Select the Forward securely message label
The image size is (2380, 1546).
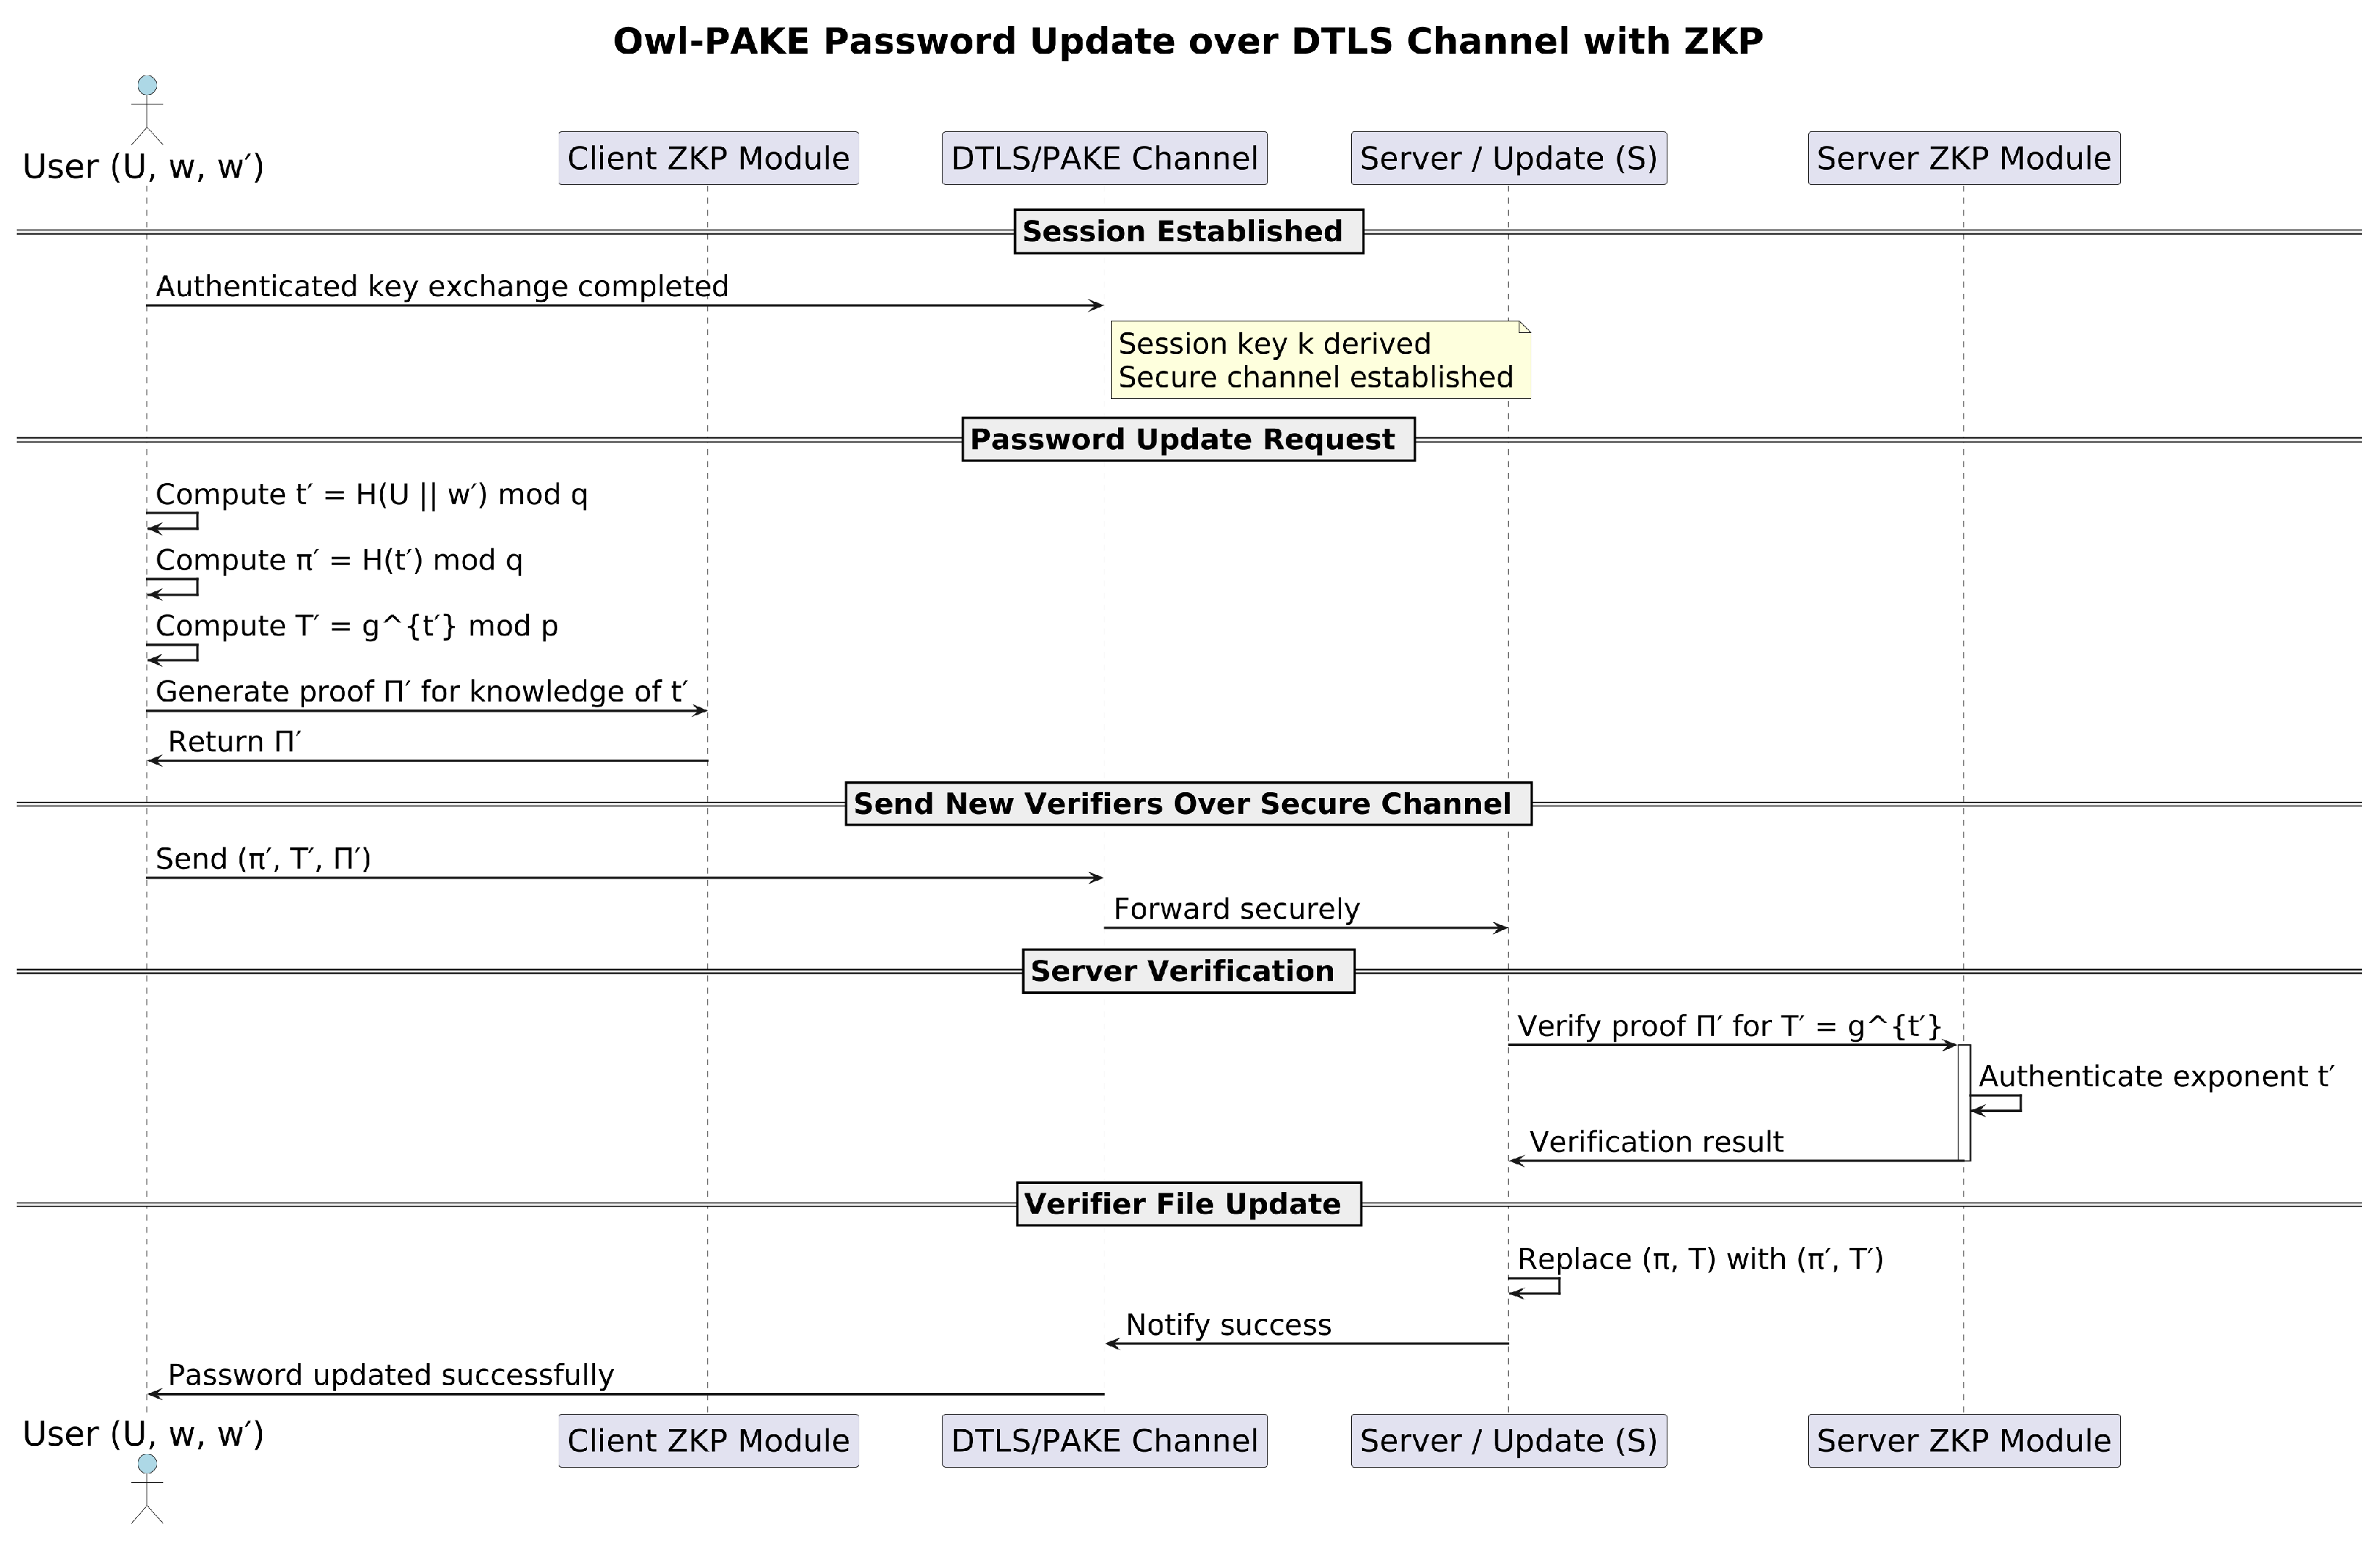[1236, 909]
